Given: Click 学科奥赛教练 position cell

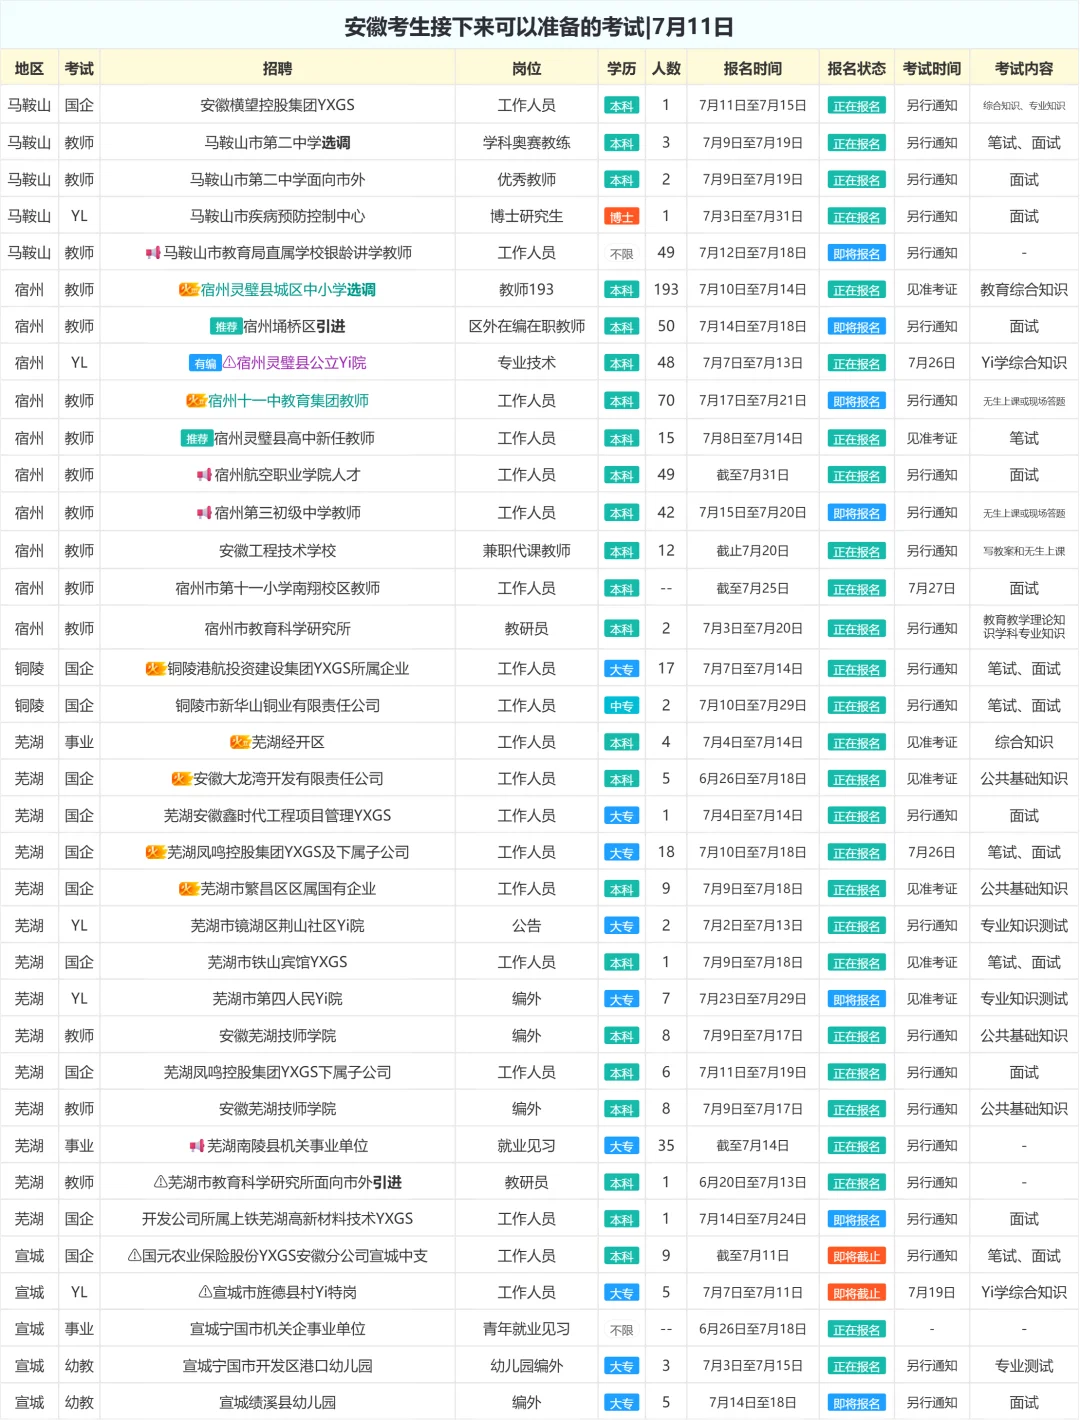Looking at the screenshot, I should pyautogui.click(x=527, y=143).
